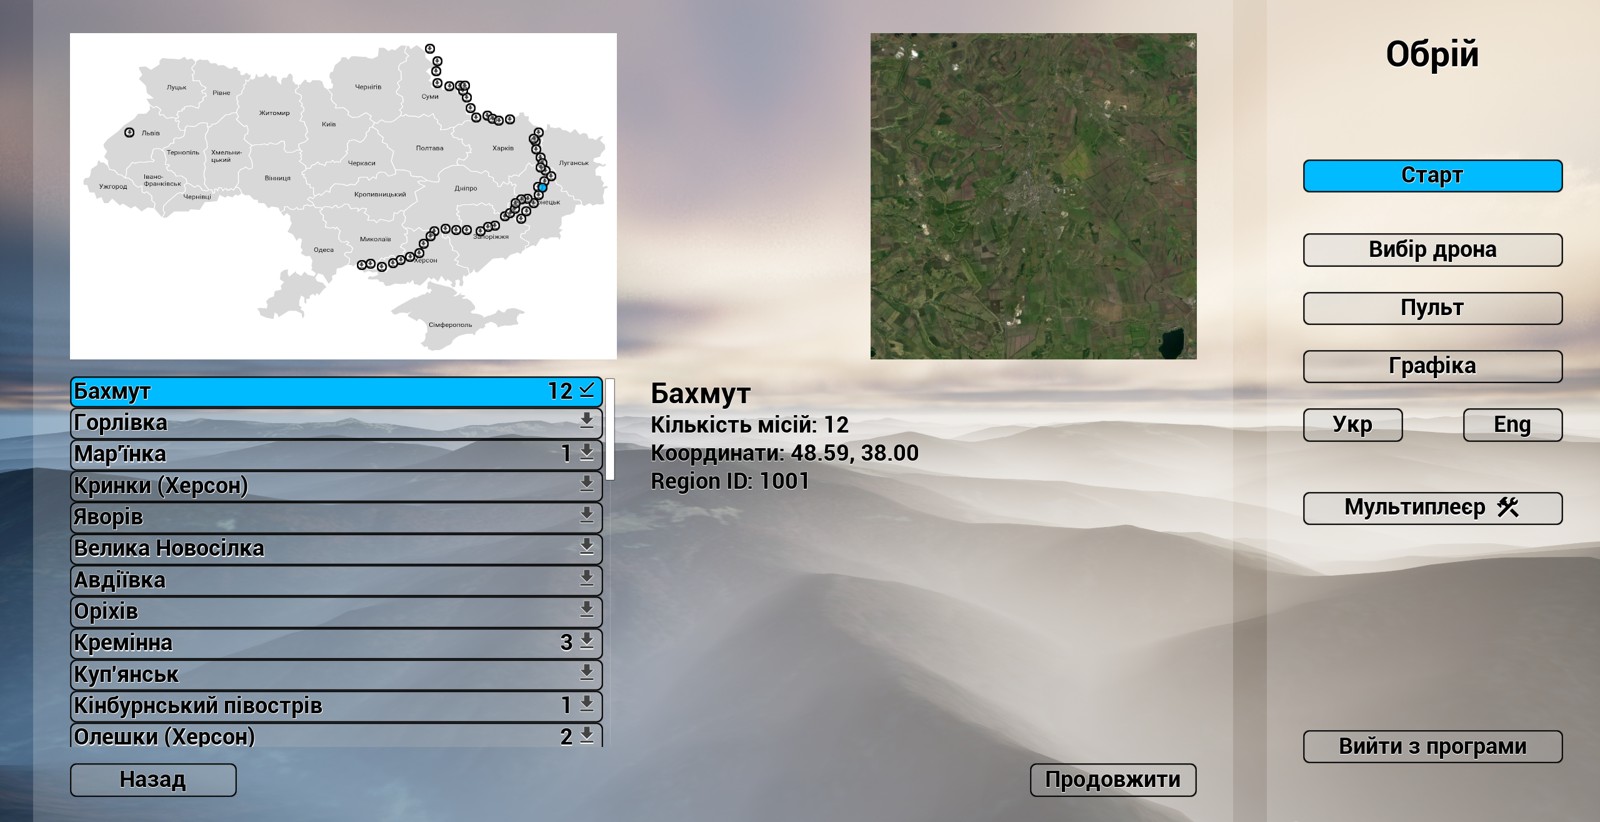Screen dimensions: 1600x822
Task: Click the downloaded checkmark on Бахмут
Action: [x=587, y=391]
